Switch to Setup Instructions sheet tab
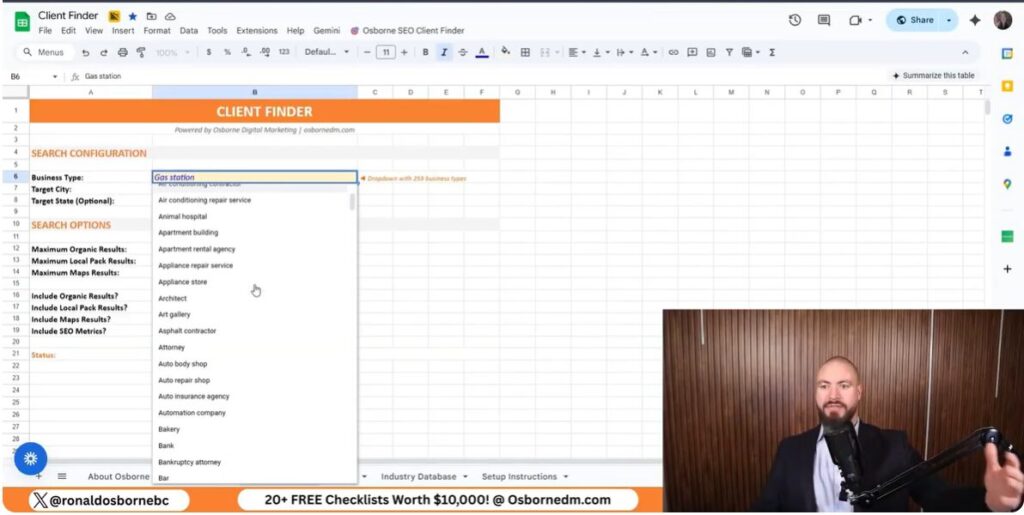The height and width of the screenshot is (515, 1024). click(519, 476)
